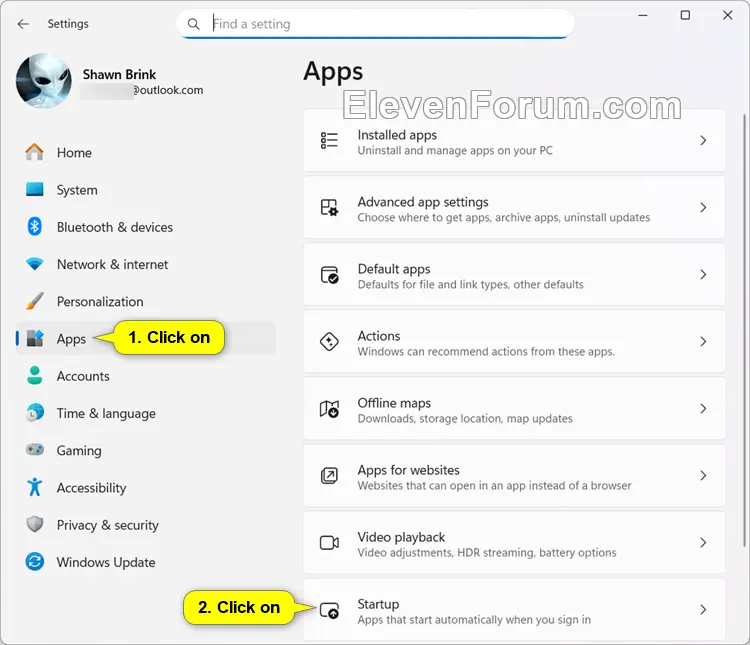Click the Accessibility figure icon
The image size is (750, 645).
(34, 487)
